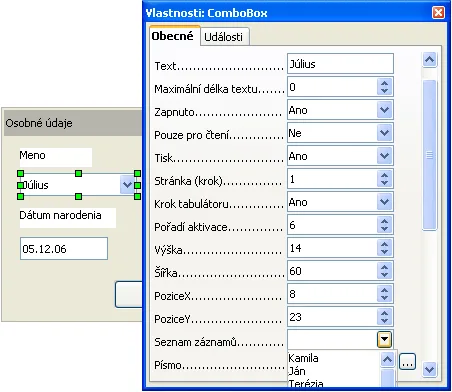
Task: Open font dialog with Písmo ellipsis button
Action: click(x=407, y=362)
